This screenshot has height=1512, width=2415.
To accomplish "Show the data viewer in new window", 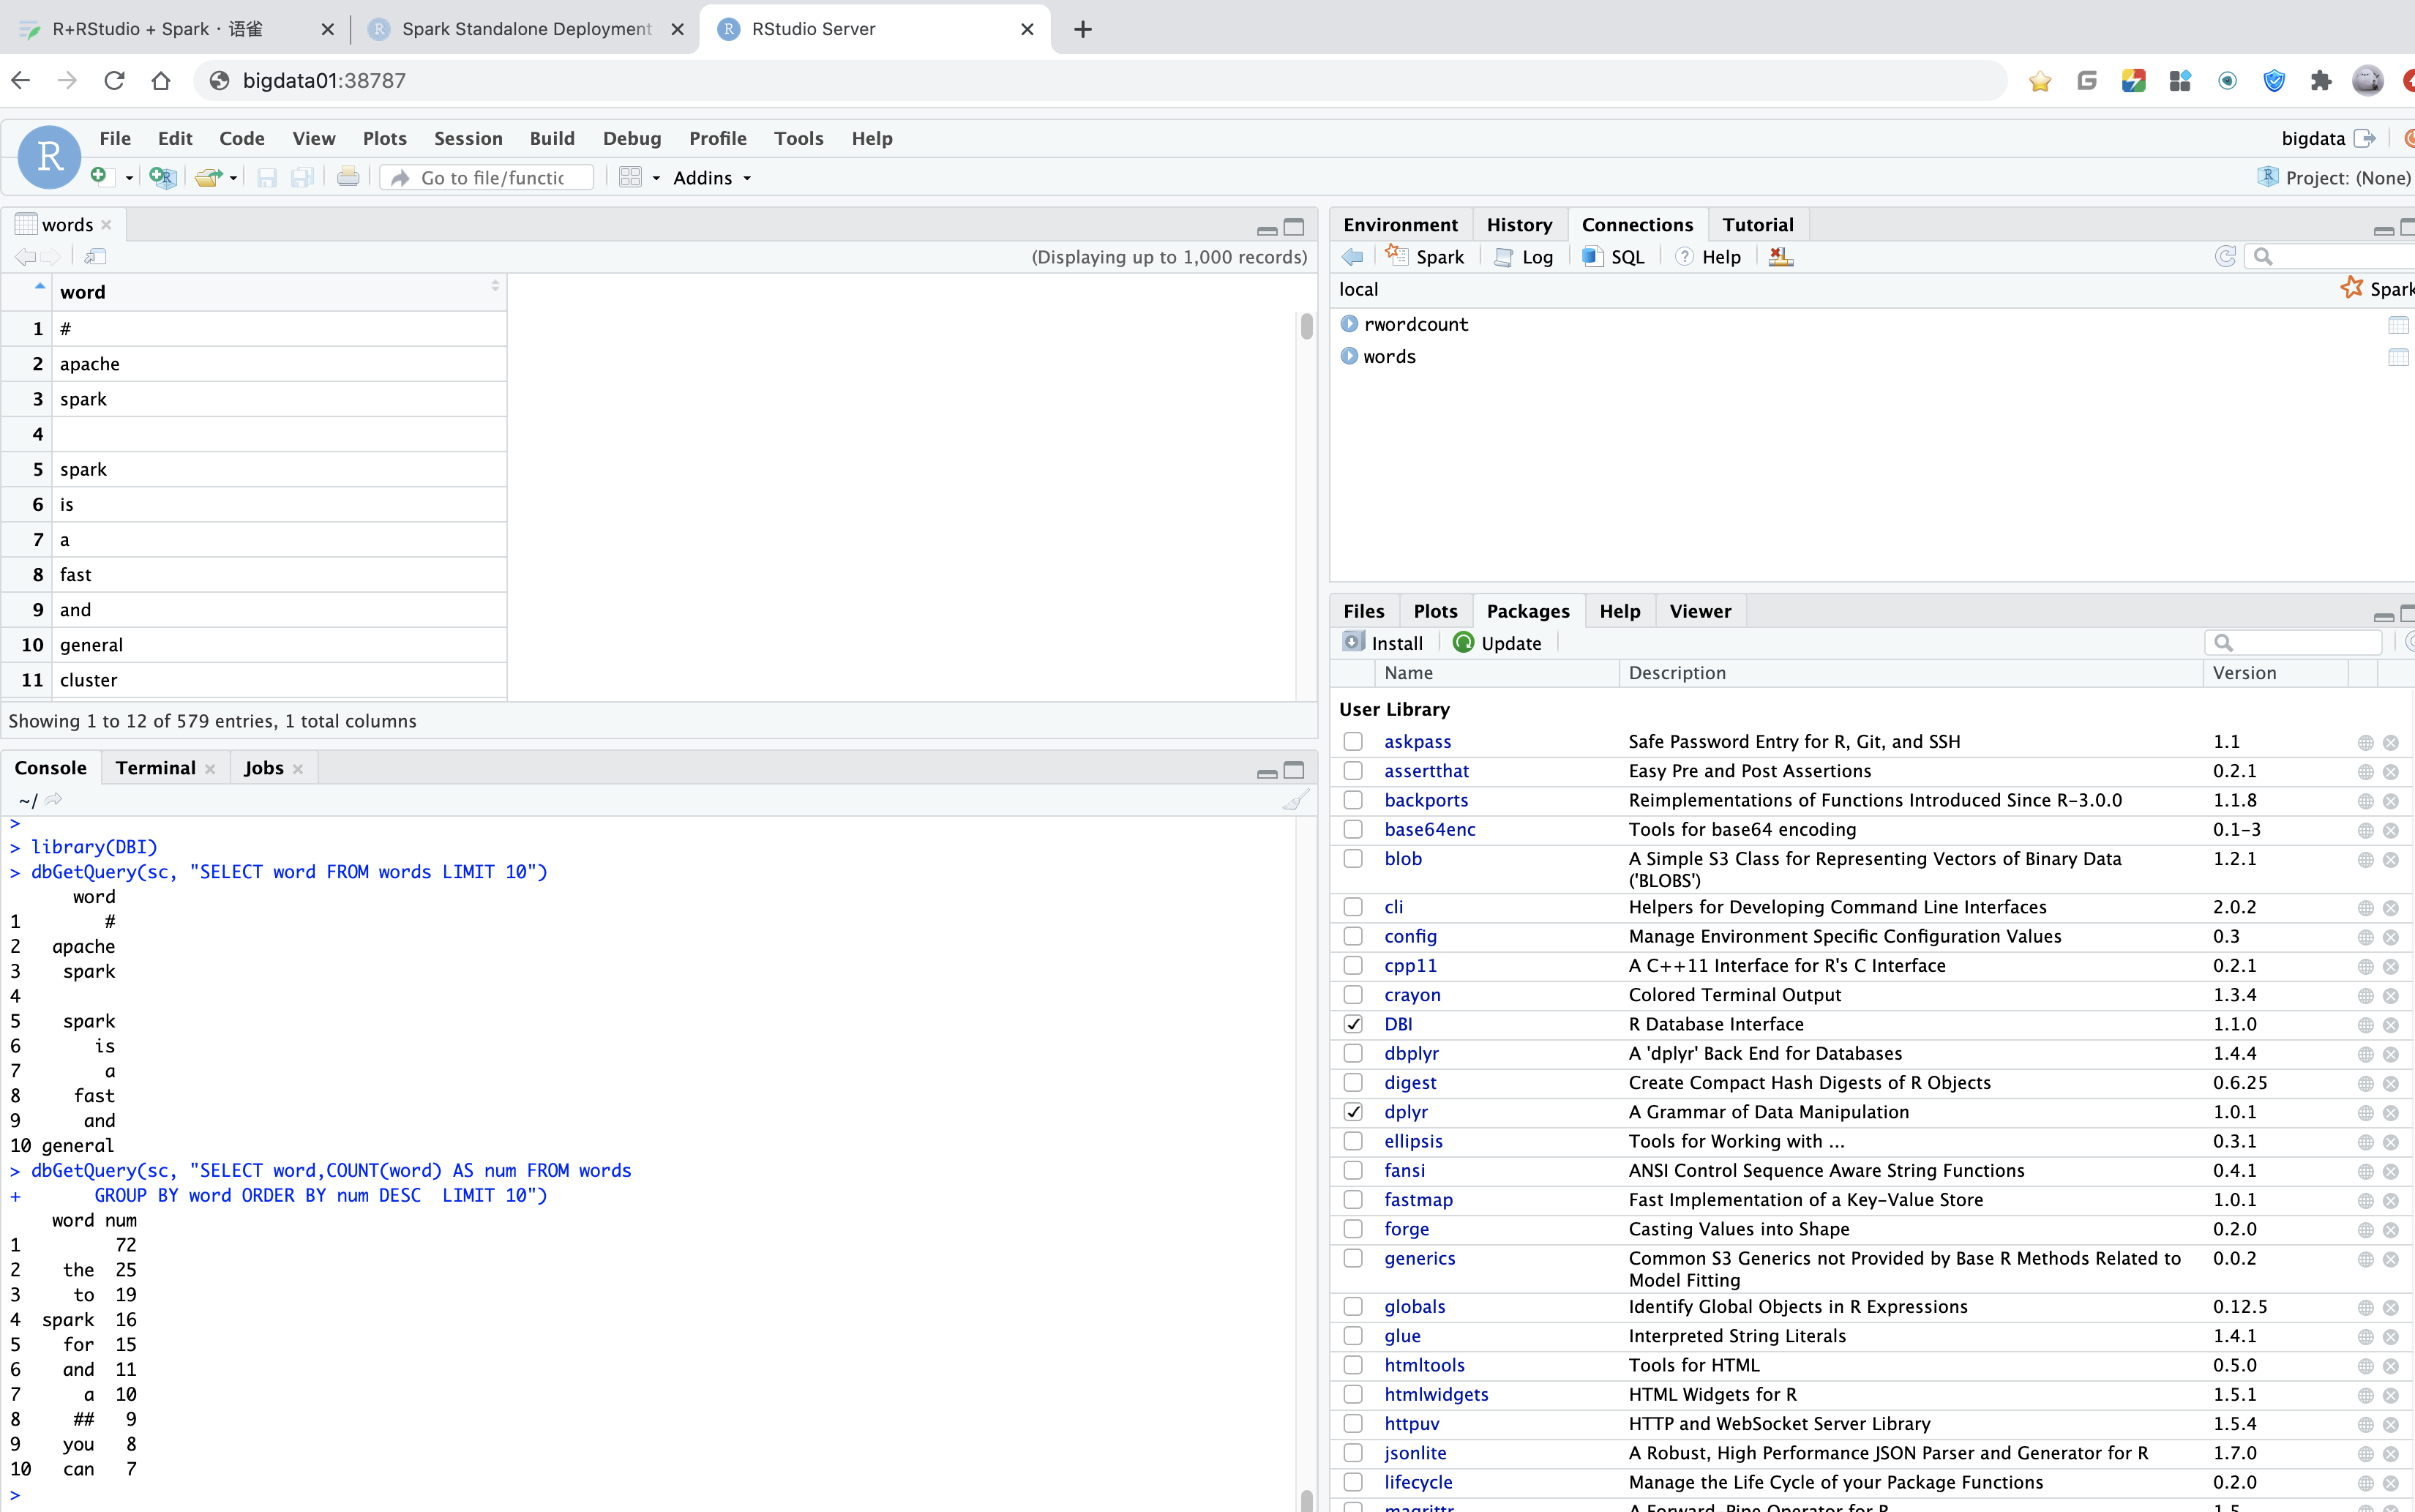I will [95, 257].
